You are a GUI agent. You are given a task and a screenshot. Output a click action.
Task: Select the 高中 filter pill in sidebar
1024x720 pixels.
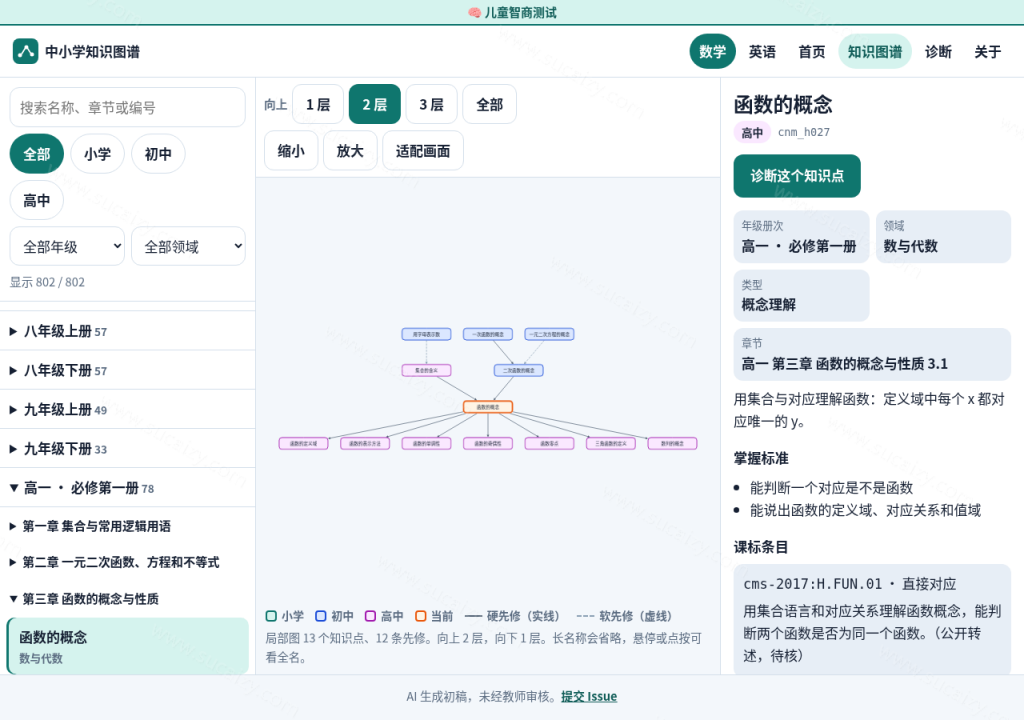point(37,201)
